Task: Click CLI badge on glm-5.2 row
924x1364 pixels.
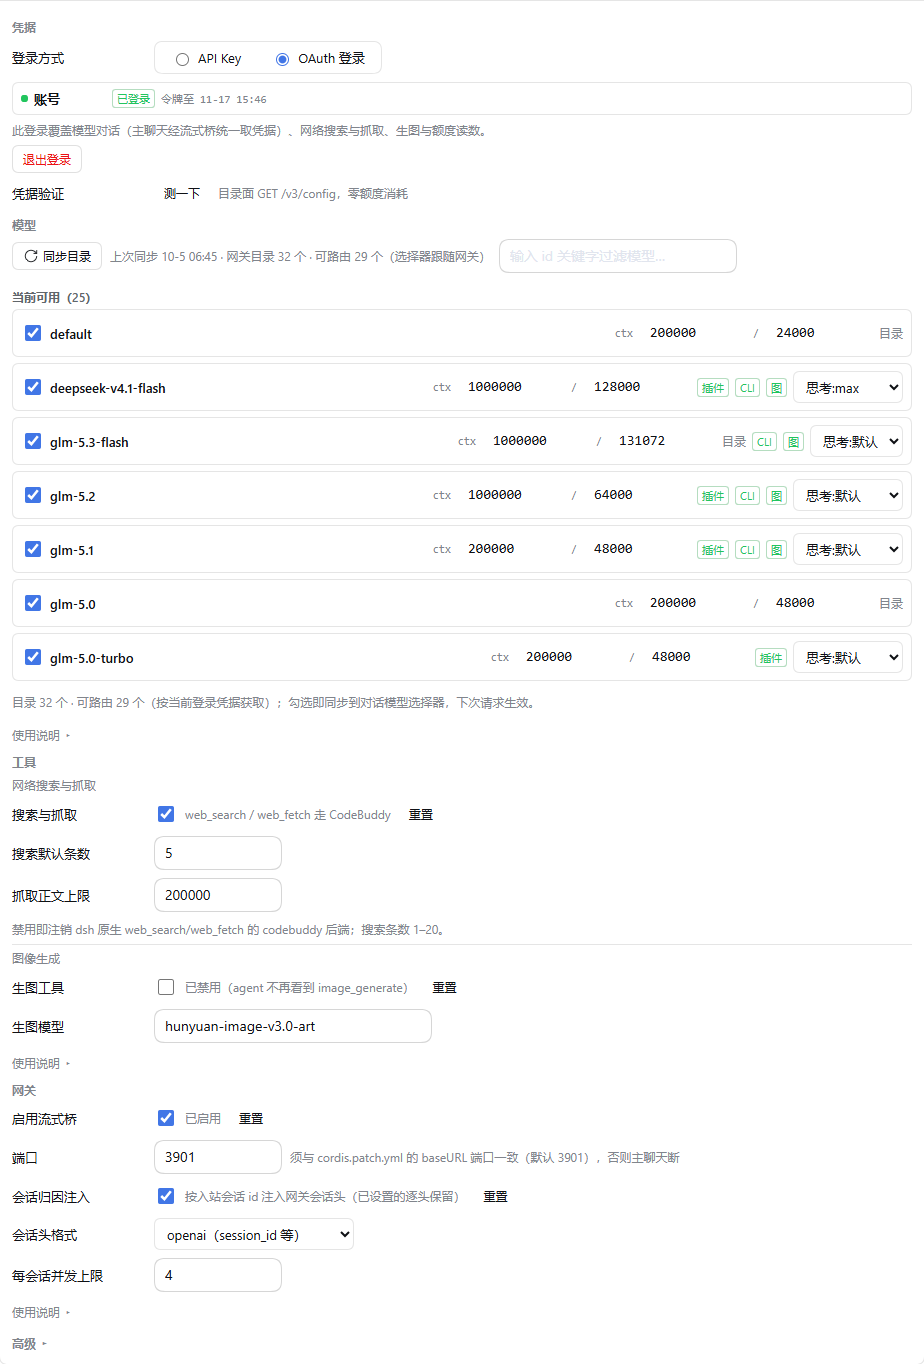Action: click(x=747, y=496)
